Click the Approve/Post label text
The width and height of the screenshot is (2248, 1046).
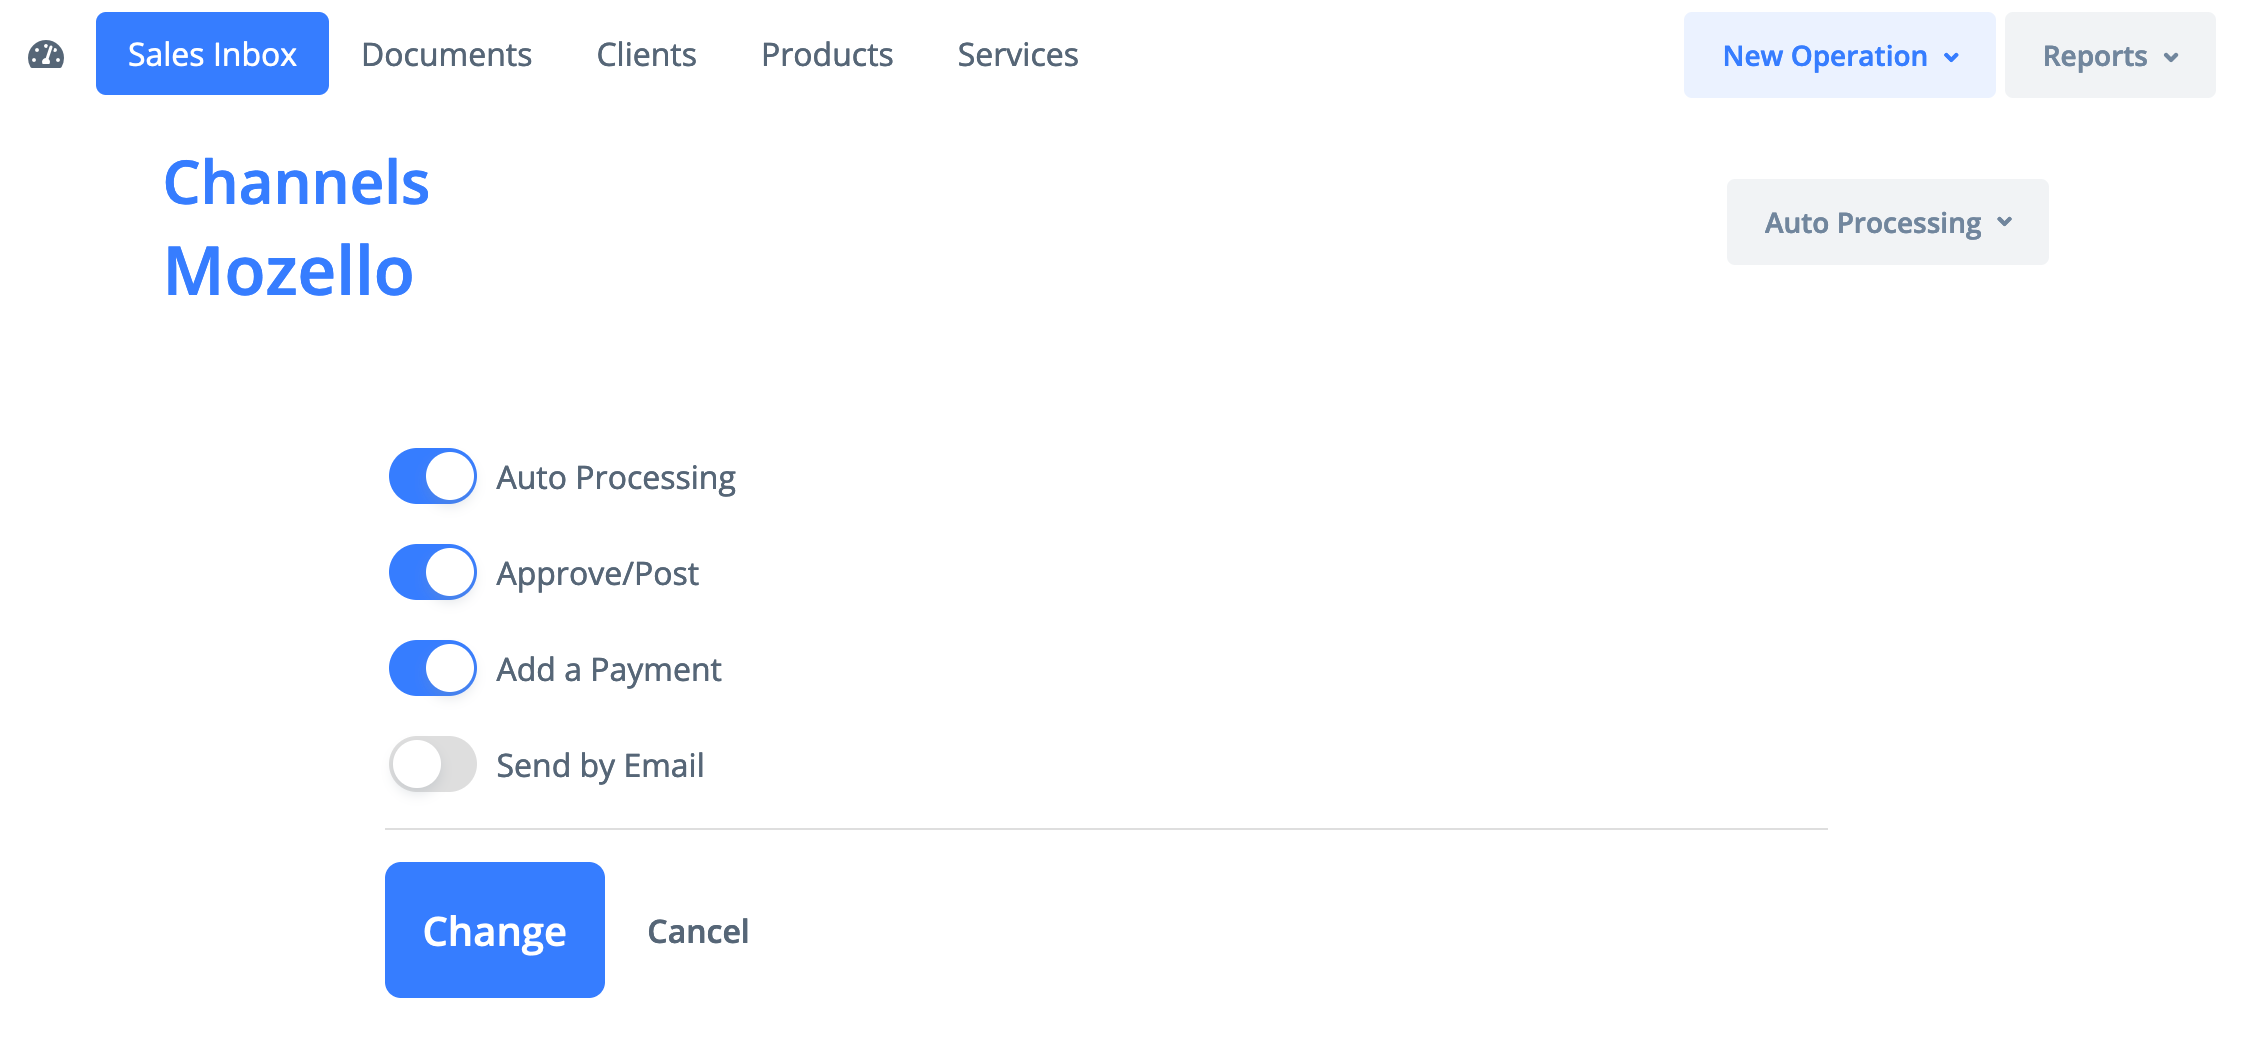(x=597, y=573)
